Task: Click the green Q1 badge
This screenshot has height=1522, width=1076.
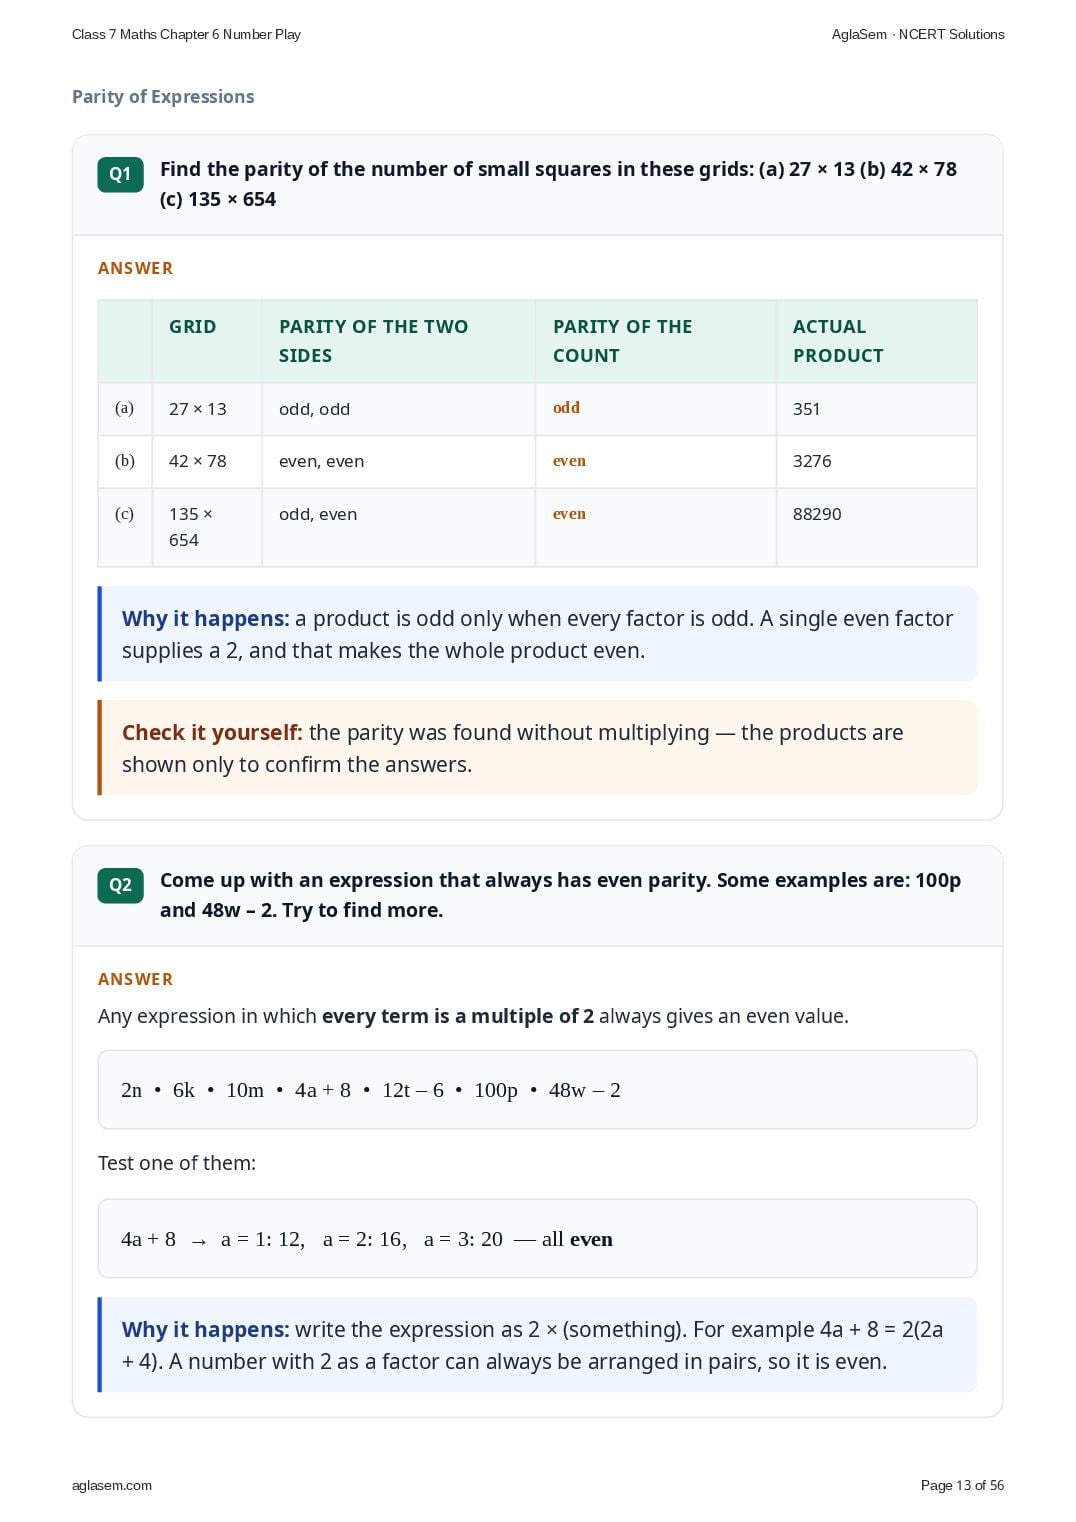Action: pos(120,174)
